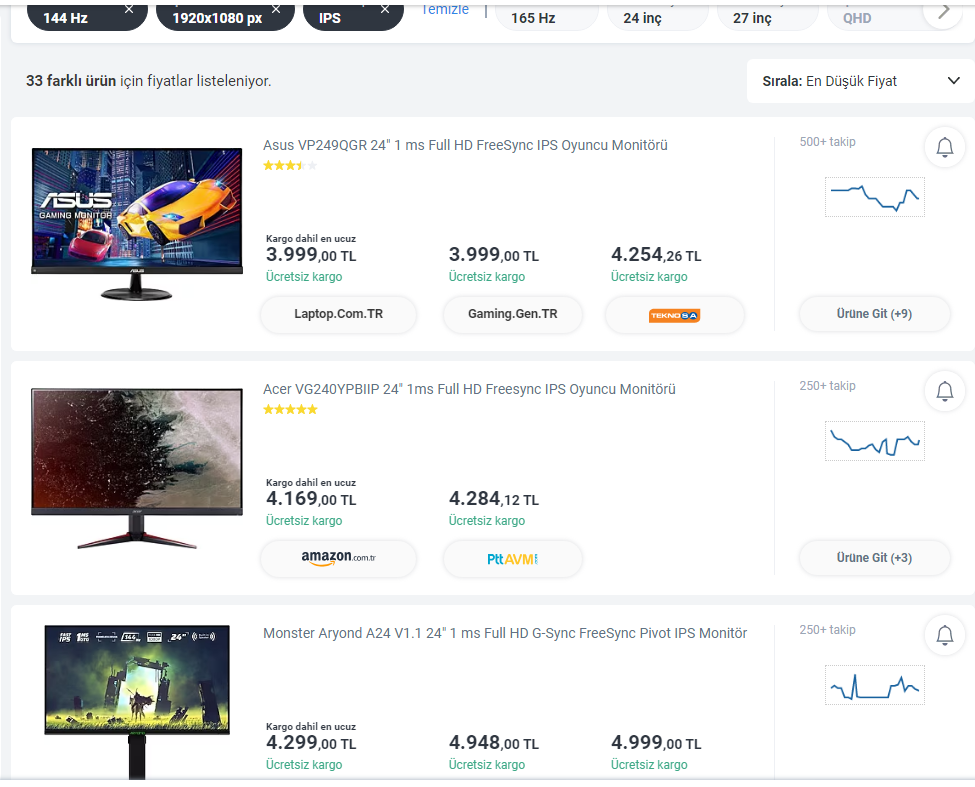Set price alarm bell for Asus VP249QGR
Image resolution: width=975 pixels, height=787 pixels.
945,147
